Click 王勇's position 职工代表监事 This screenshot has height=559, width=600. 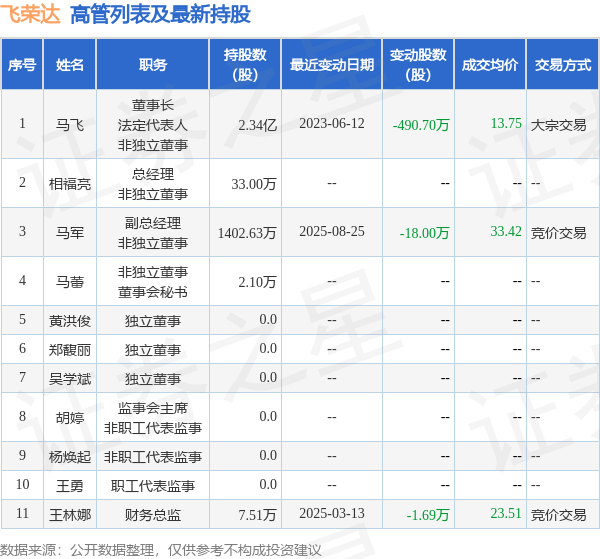tap(153, 486)
